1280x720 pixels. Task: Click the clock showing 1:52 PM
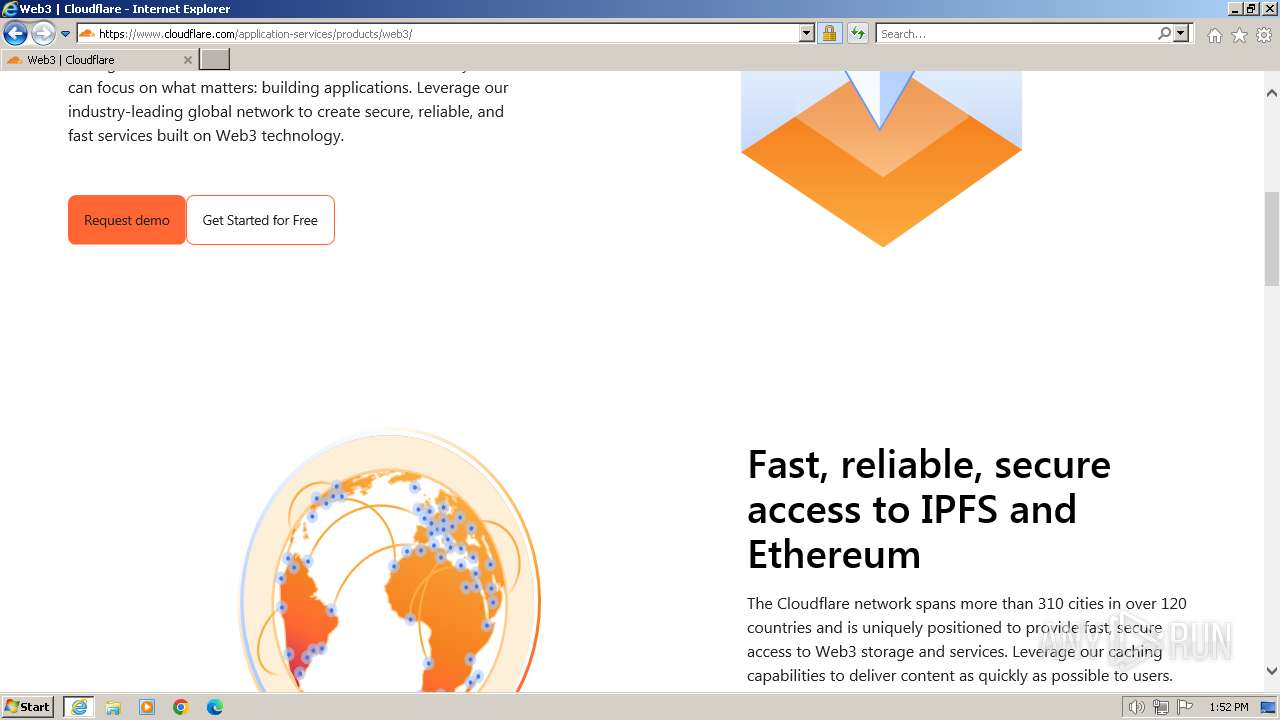click(x=1229, y=708)
